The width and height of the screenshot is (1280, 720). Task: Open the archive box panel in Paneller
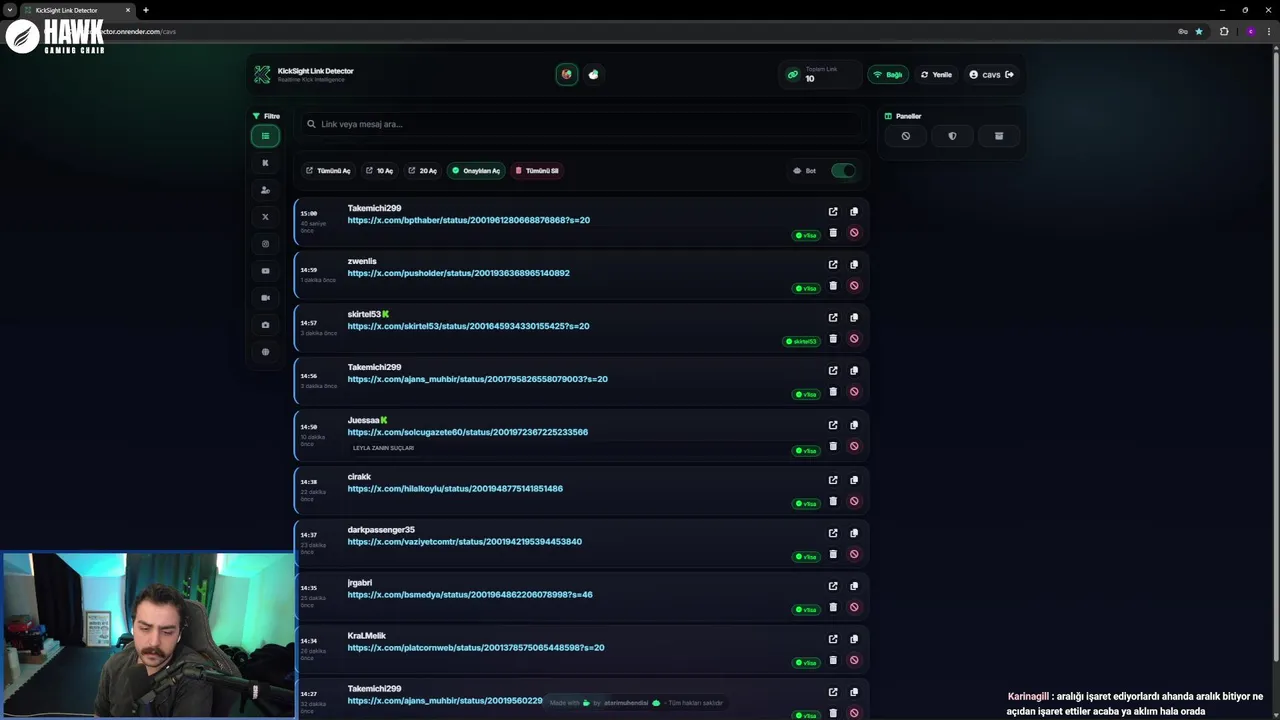[x=999, y=136]
